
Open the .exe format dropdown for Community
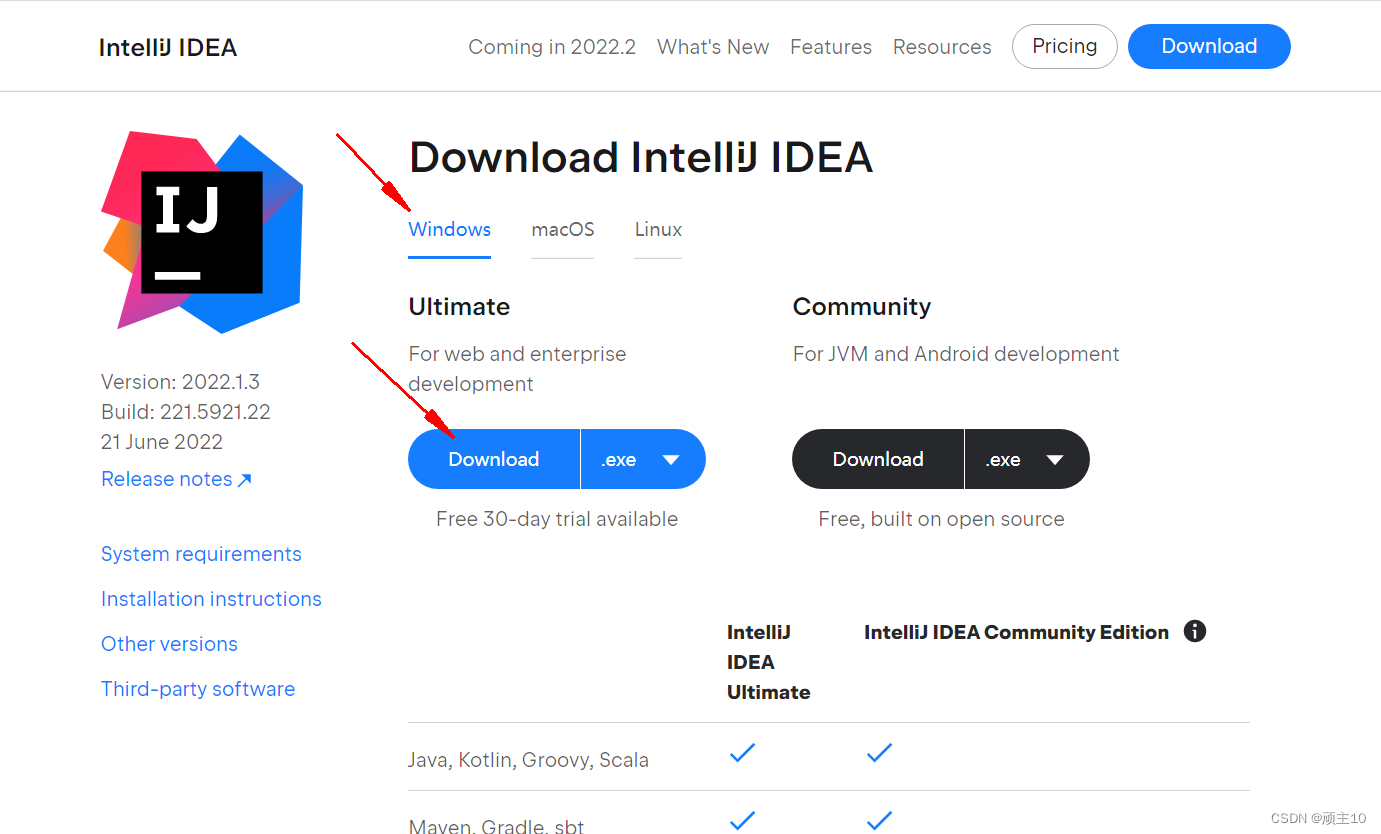(x=1027, y=459)
